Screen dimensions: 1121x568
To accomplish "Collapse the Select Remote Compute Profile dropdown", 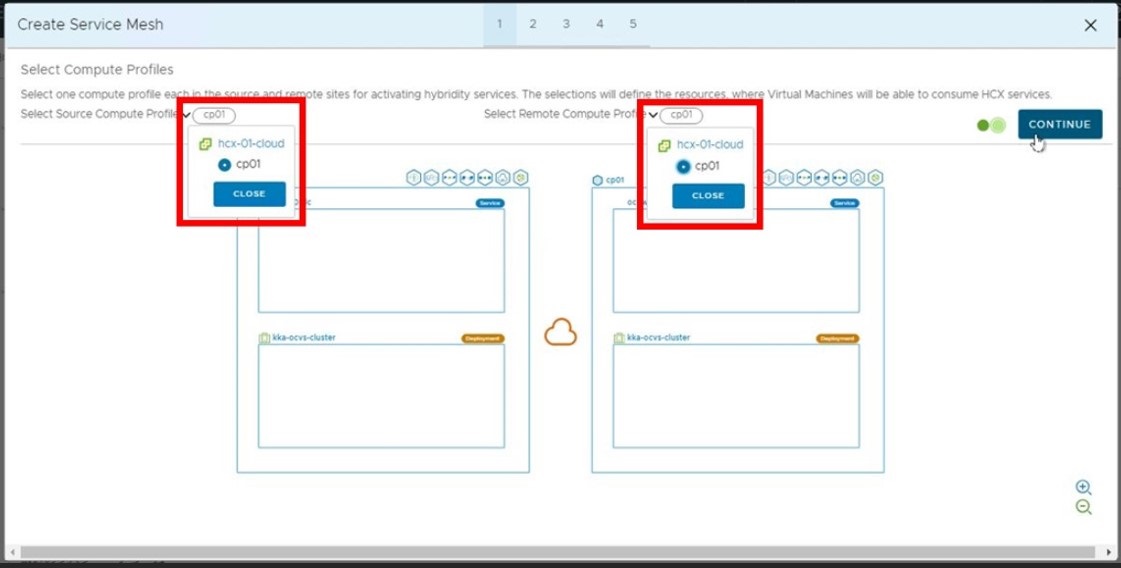I will (x=653, y=115).
